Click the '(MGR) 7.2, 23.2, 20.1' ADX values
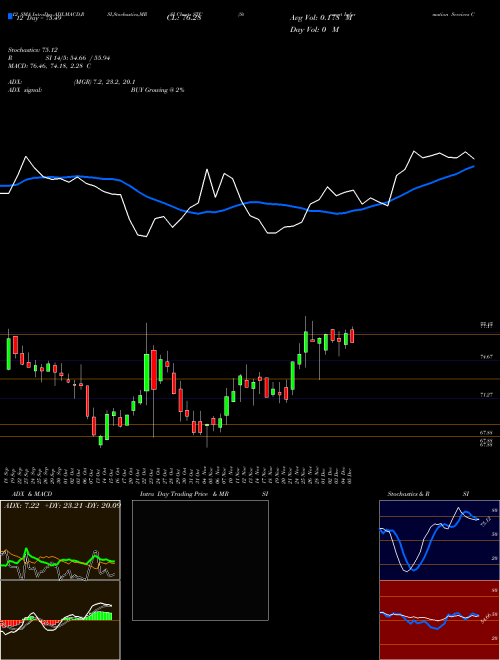This screenshot has width=500, height=660. pyautogui.click(x=104, y=82)
